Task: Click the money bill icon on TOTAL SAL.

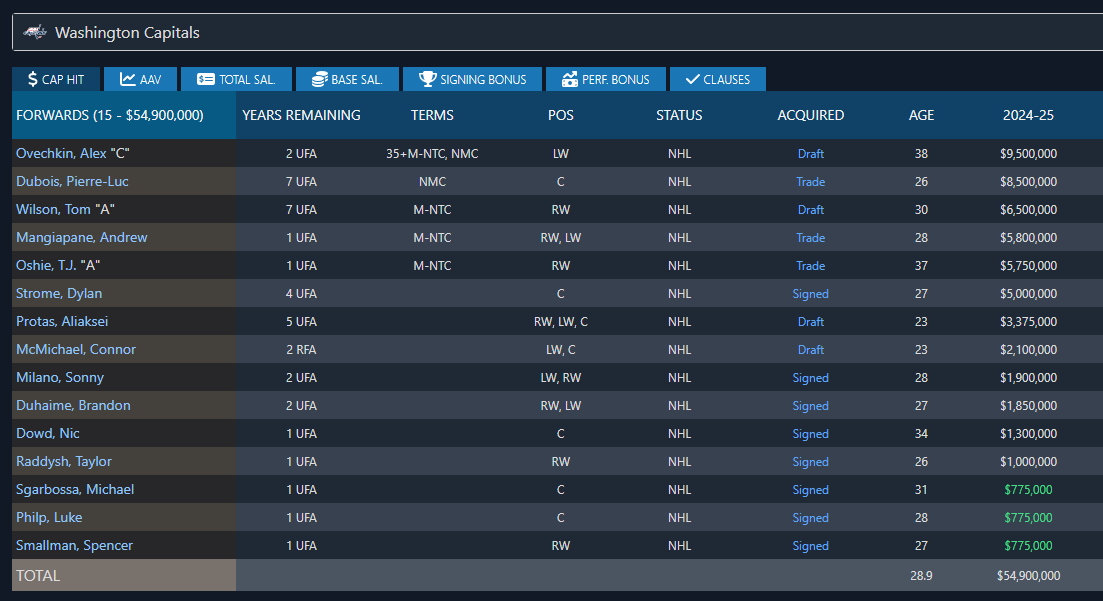Action: (205, 79)
